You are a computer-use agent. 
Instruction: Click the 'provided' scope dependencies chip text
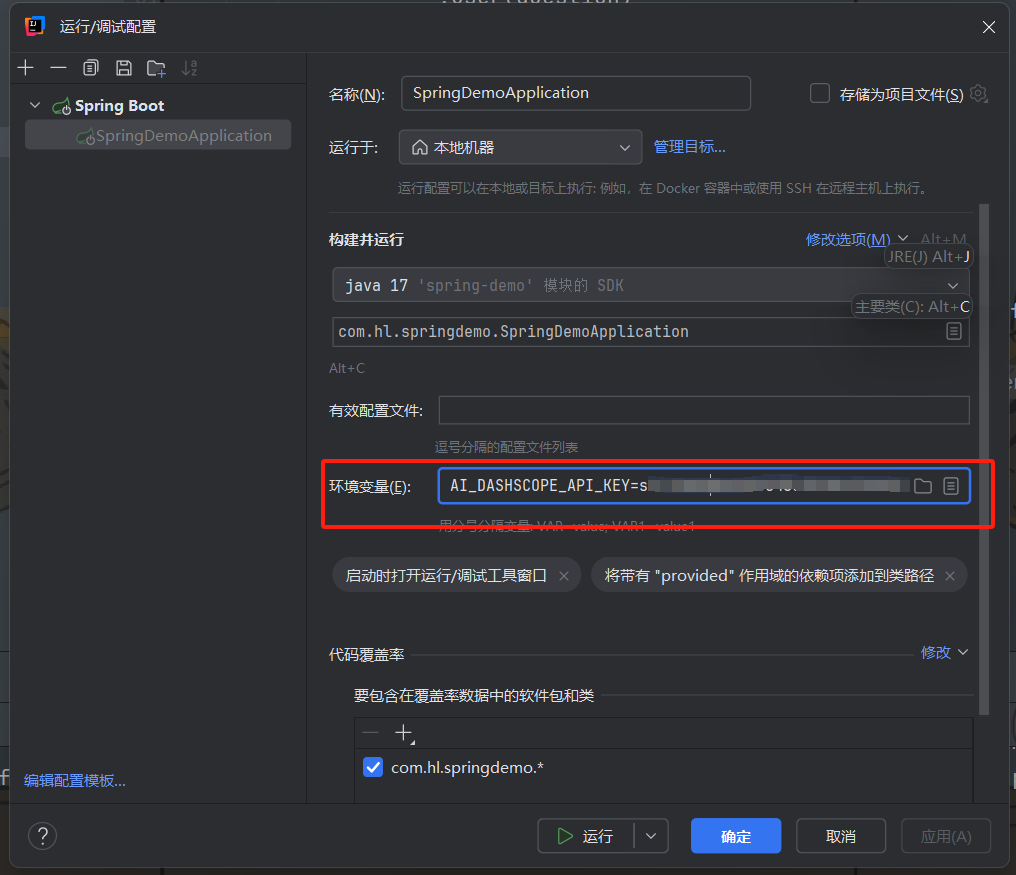pos(769,576)
